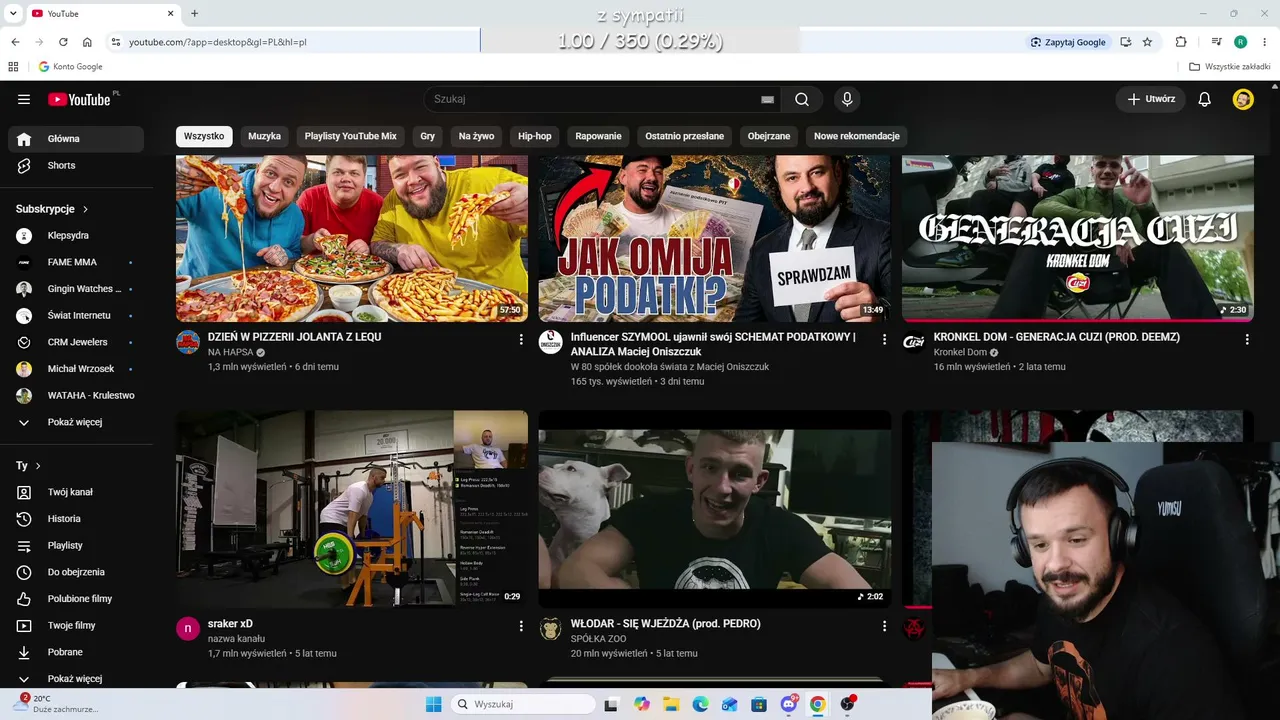
Task: Click the Chrome address bar URL
Action: point(218,42)
